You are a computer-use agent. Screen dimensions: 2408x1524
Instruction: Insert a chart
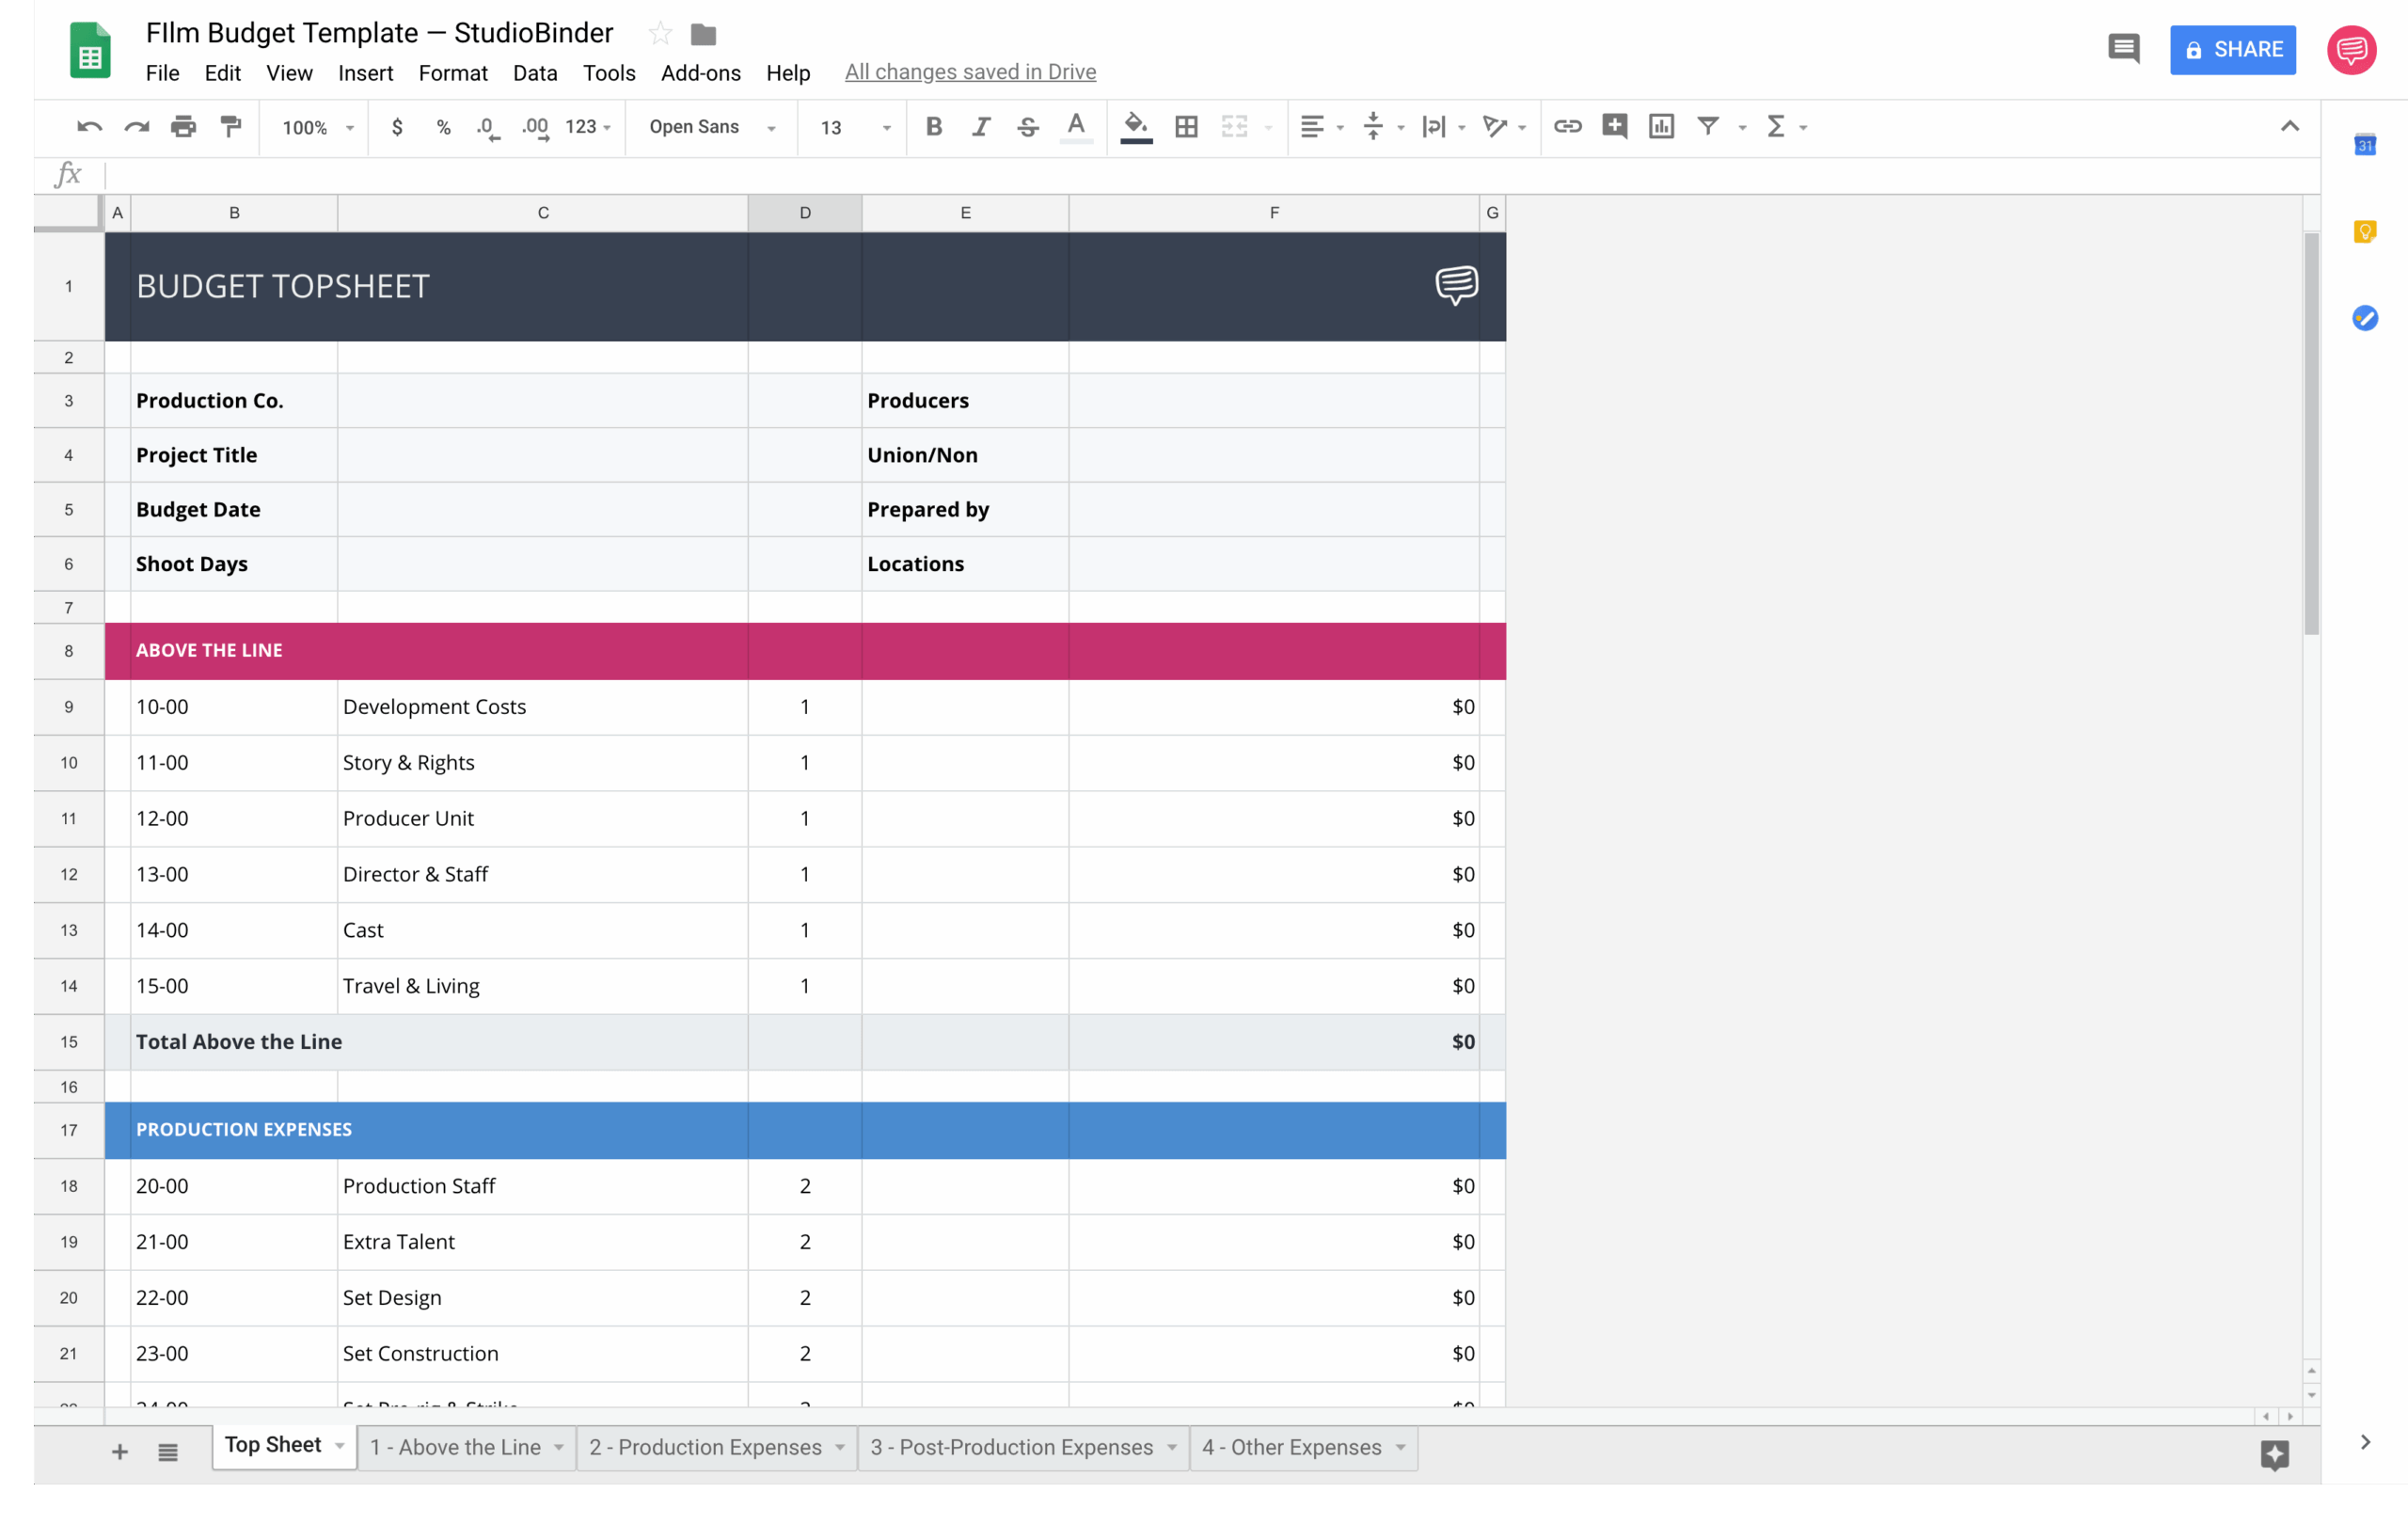point(1661,127)
